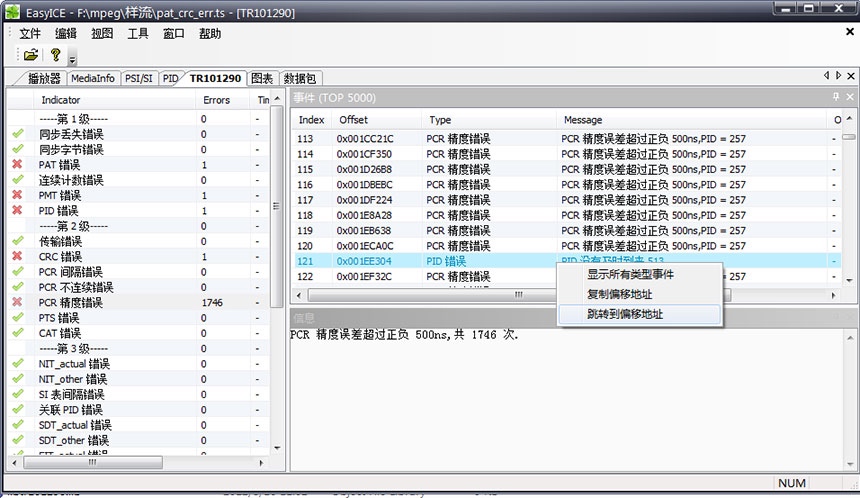This screenshot has width=860, height=498.
Task: Click the yellow help question mark icon
Action: click(56, 55)
